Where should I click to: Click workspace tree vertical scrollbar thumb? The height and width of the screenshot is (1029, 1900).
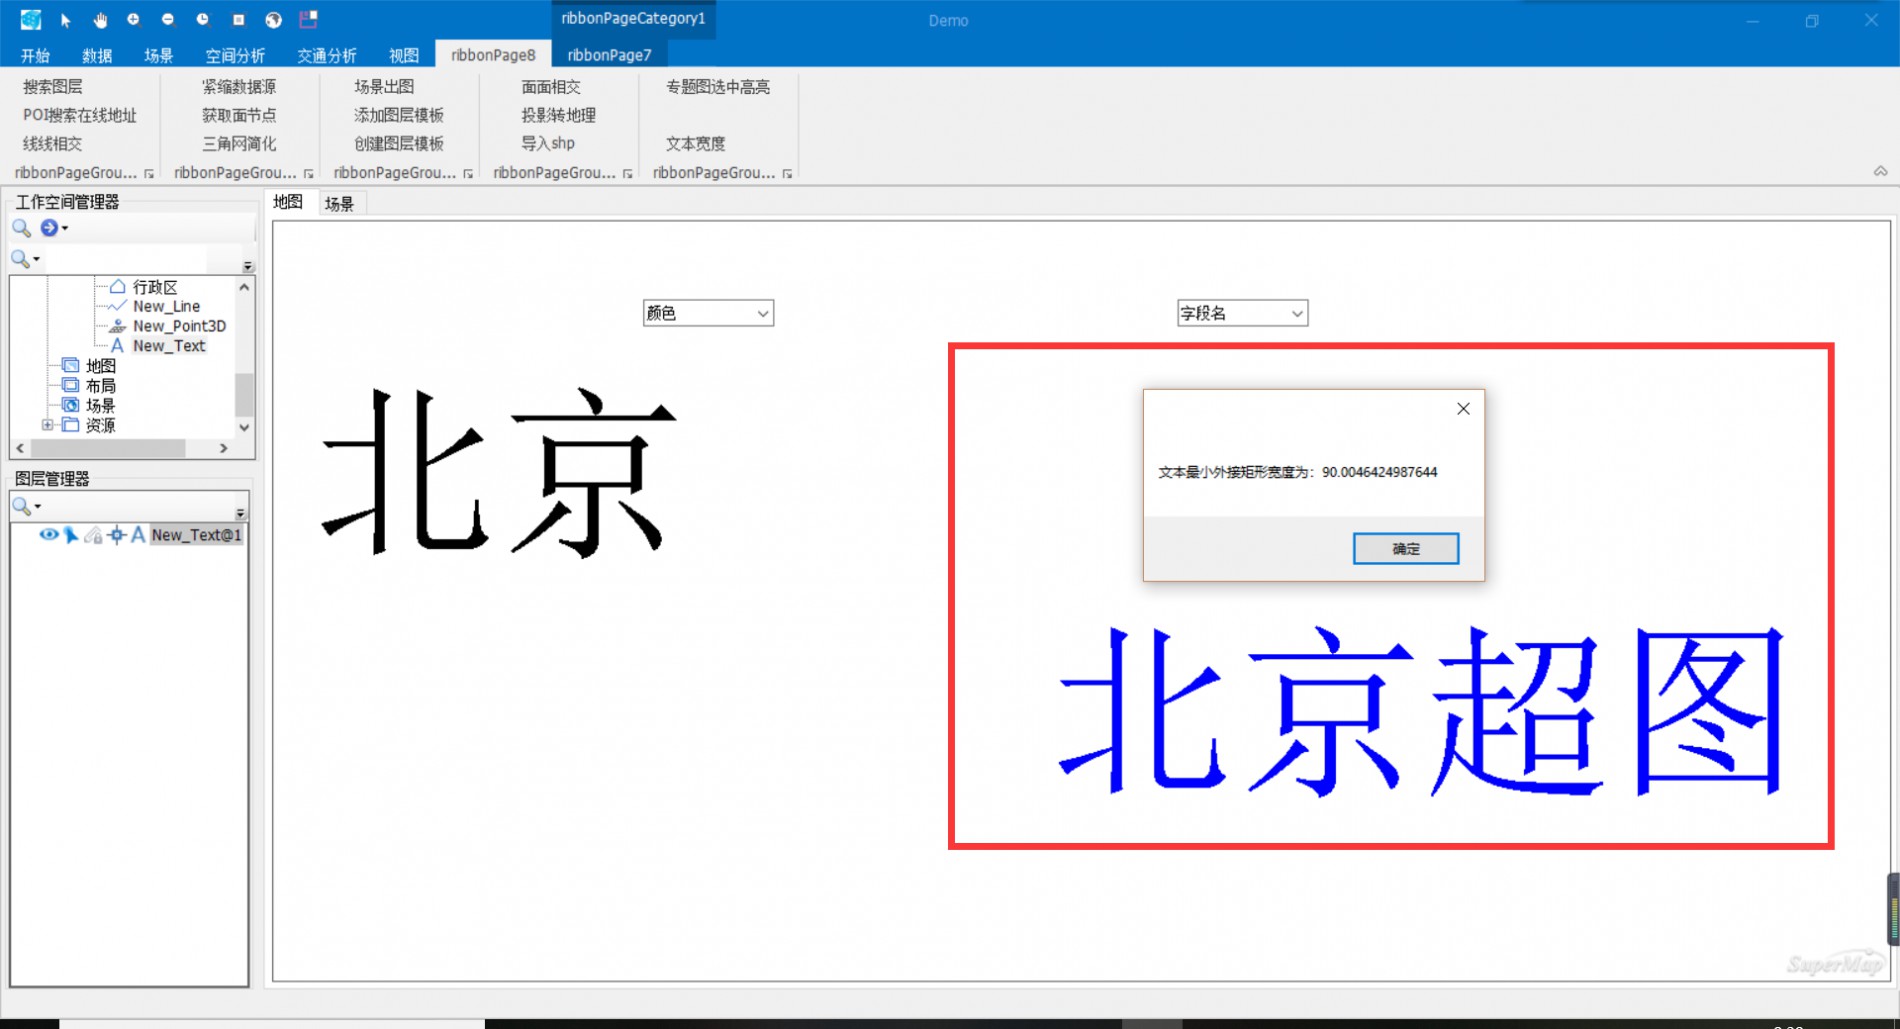pyautogui.click(x=244, y=393)
